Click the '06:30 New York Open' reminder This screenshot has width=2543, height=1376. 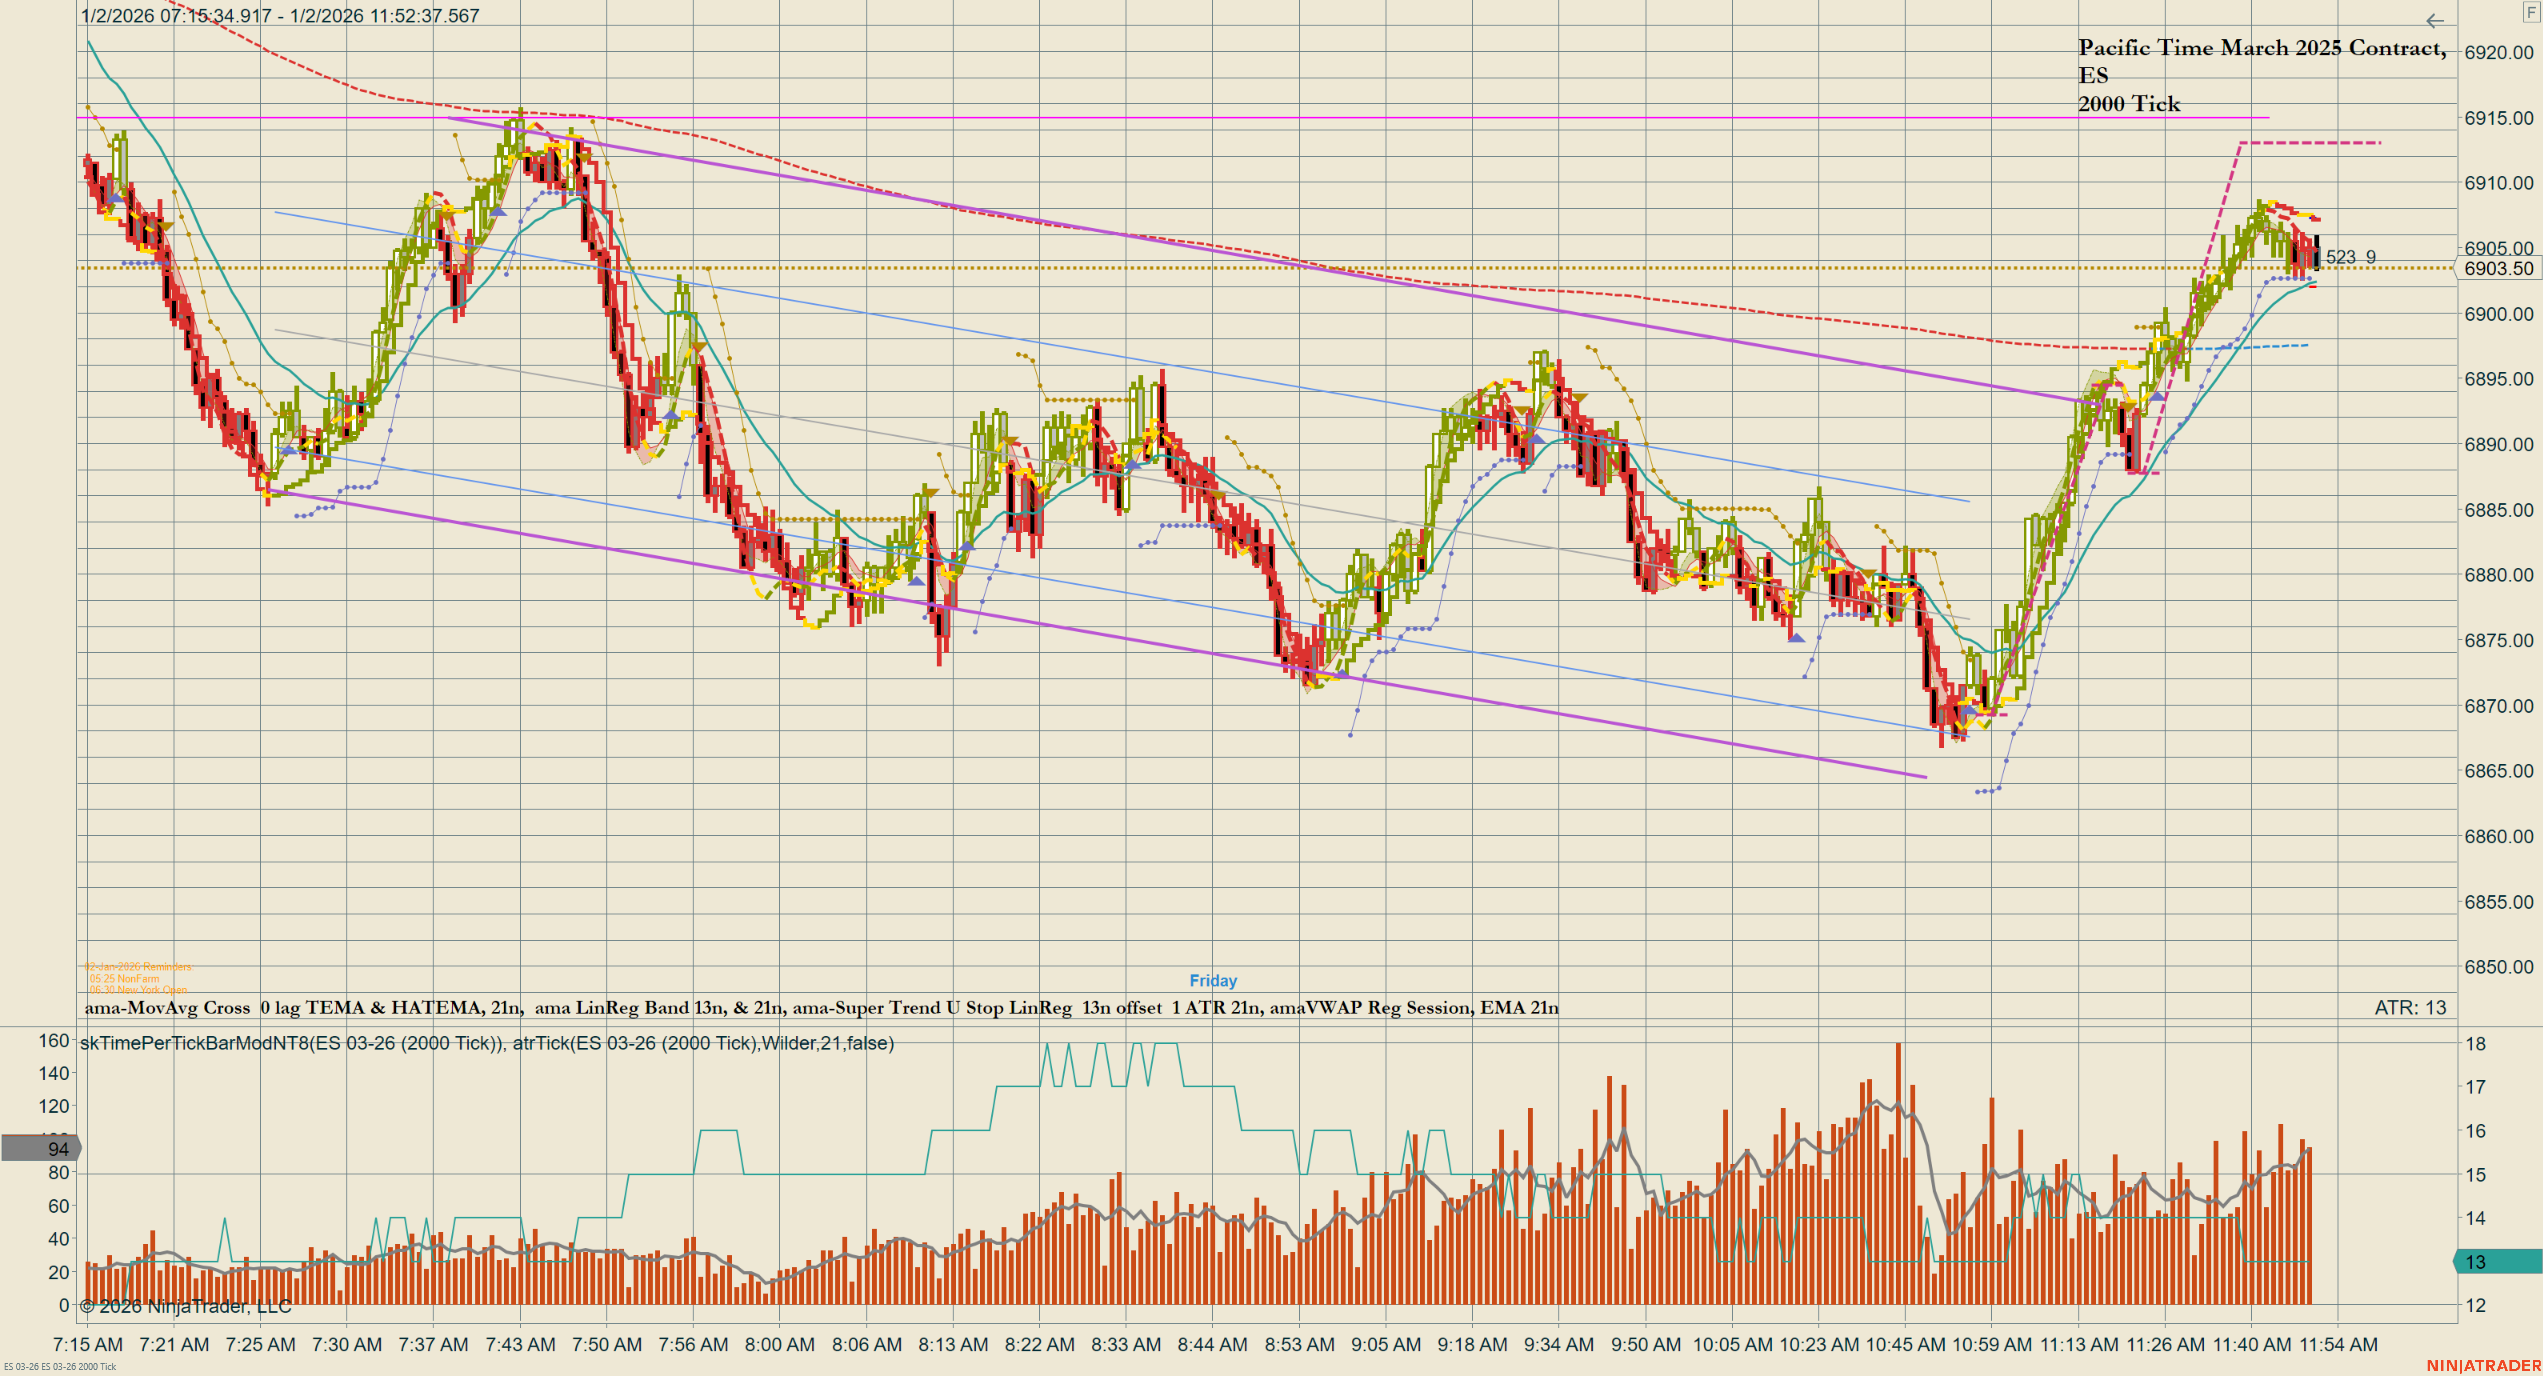(138, 990)
